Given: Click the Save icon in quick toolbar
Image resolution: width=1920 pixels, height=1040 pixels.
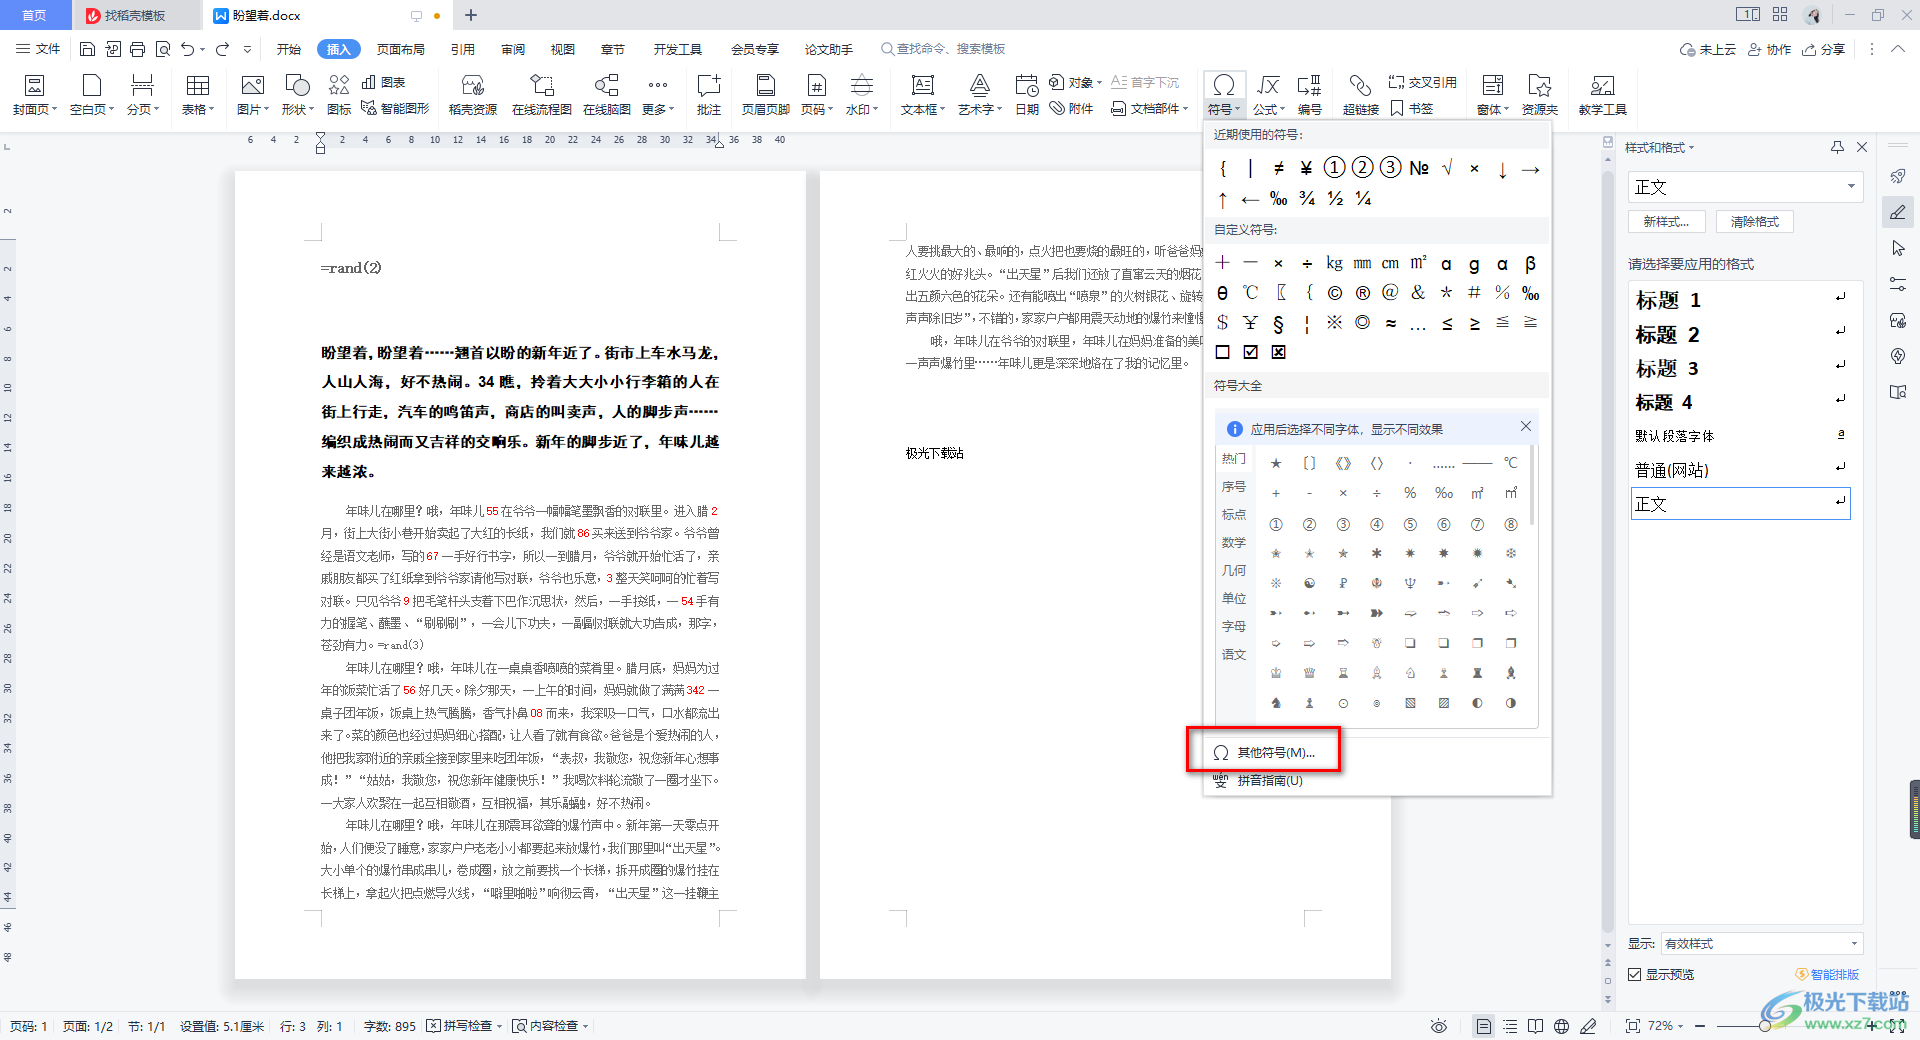Looking at the screenshot, I should (x=88, y=49).
